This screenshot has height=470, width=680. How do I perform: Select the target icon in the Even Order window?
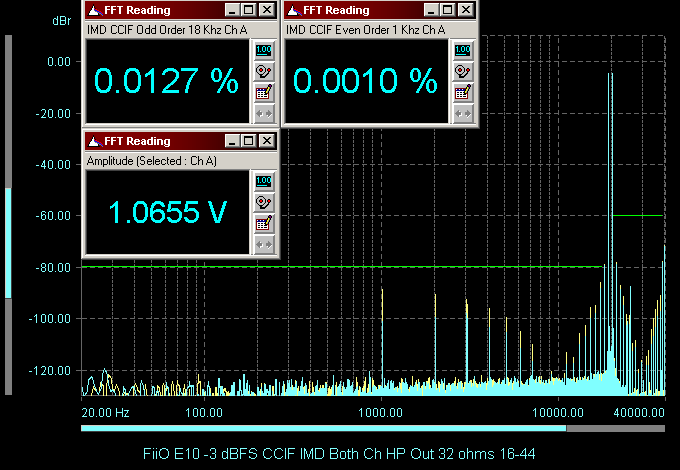(461, 71)
